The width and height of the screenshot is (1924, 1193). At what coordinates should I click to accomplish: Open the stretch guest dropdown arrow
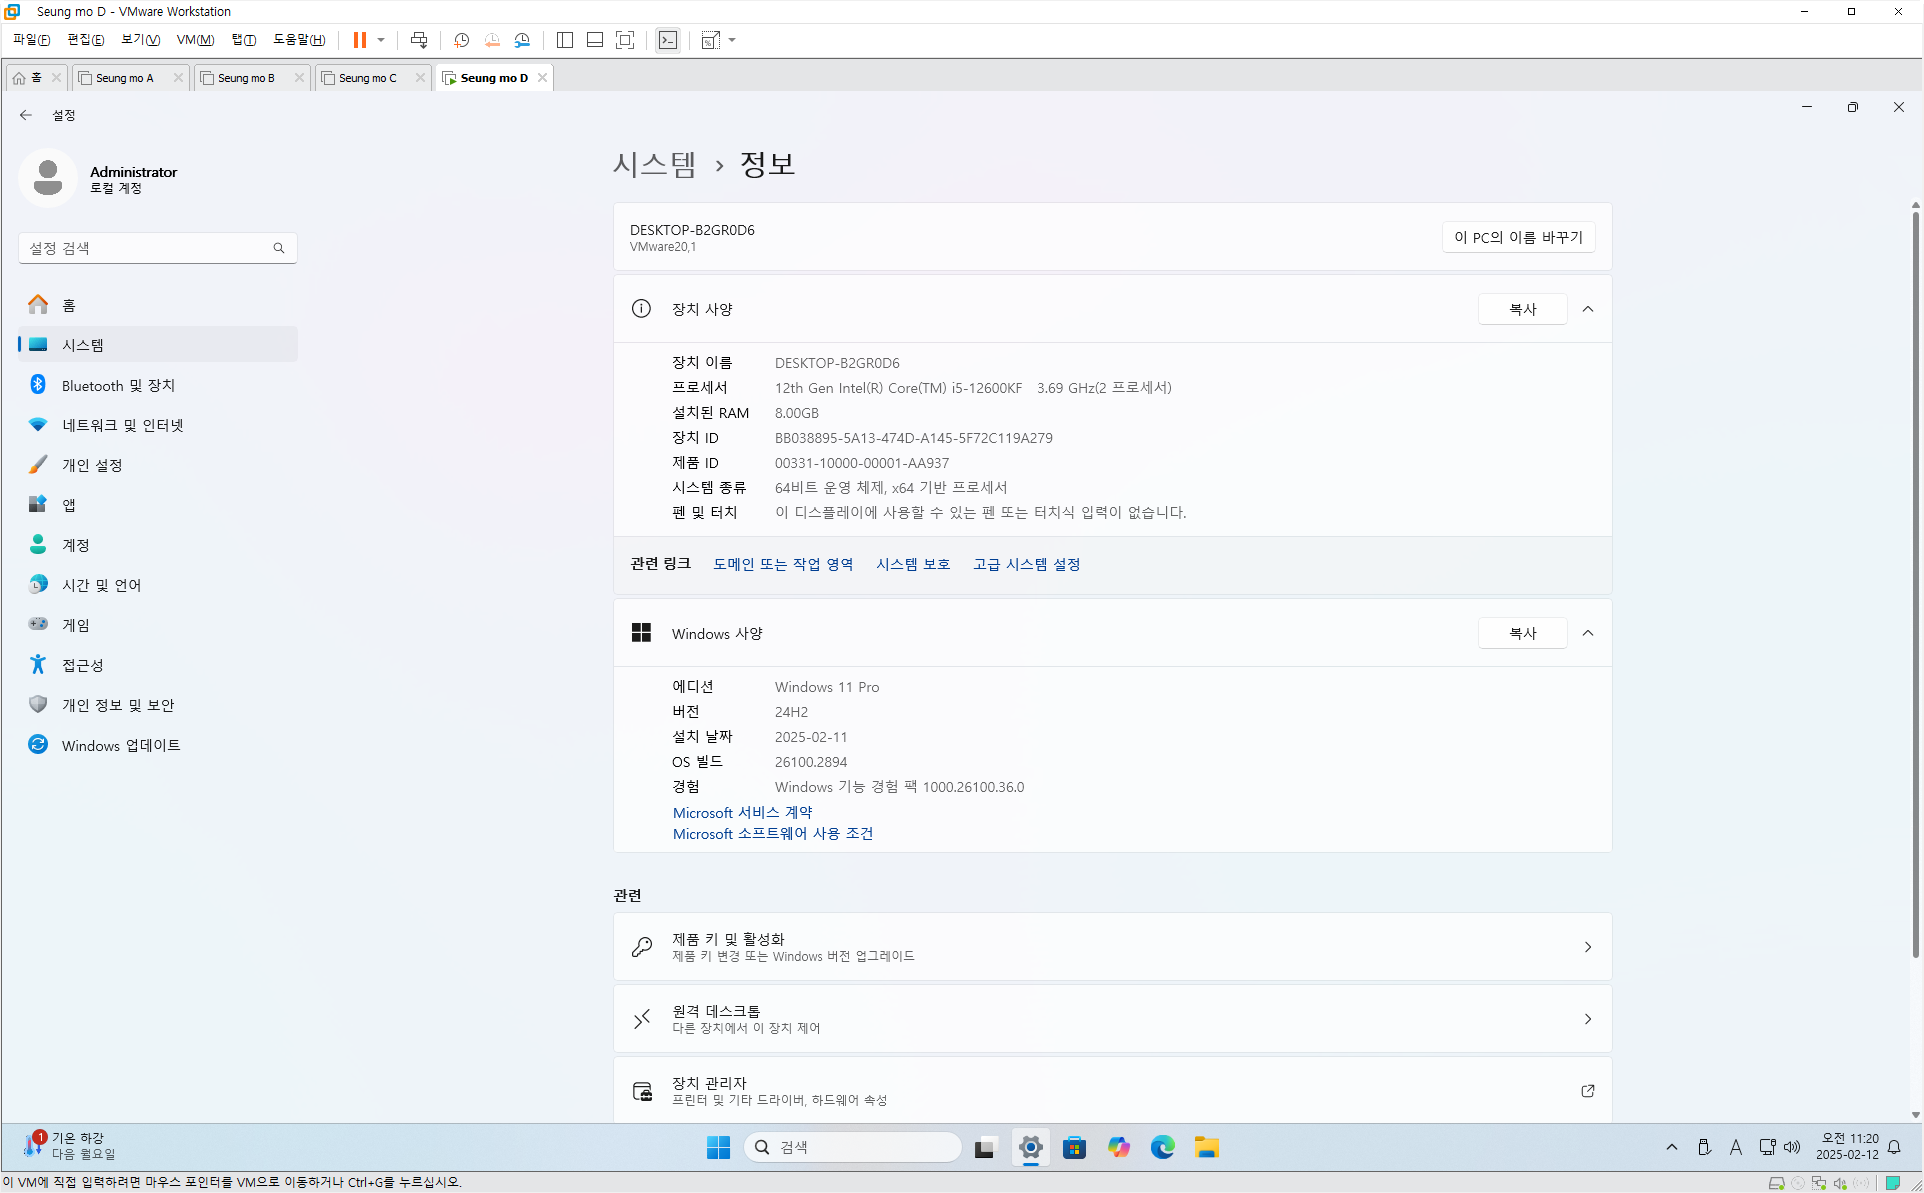click(733, 40)
